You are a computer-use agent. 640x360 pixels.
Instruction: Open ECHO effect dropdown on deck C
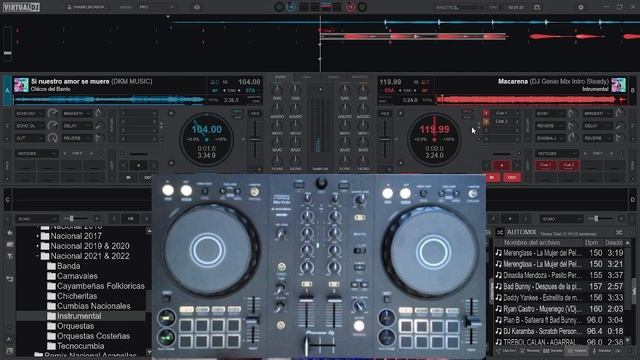[x=36, y=219]
